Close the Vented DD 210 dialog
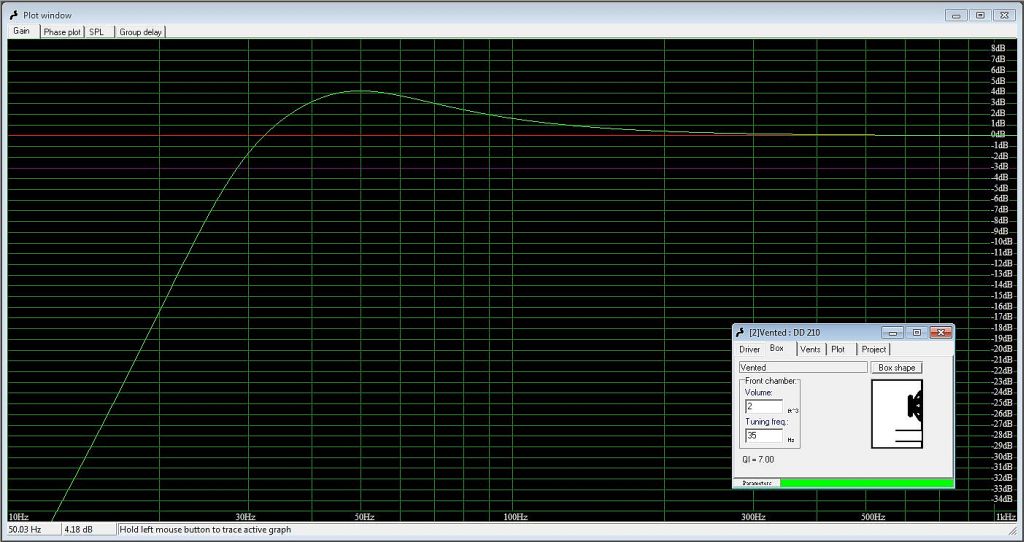 [939, 332]
